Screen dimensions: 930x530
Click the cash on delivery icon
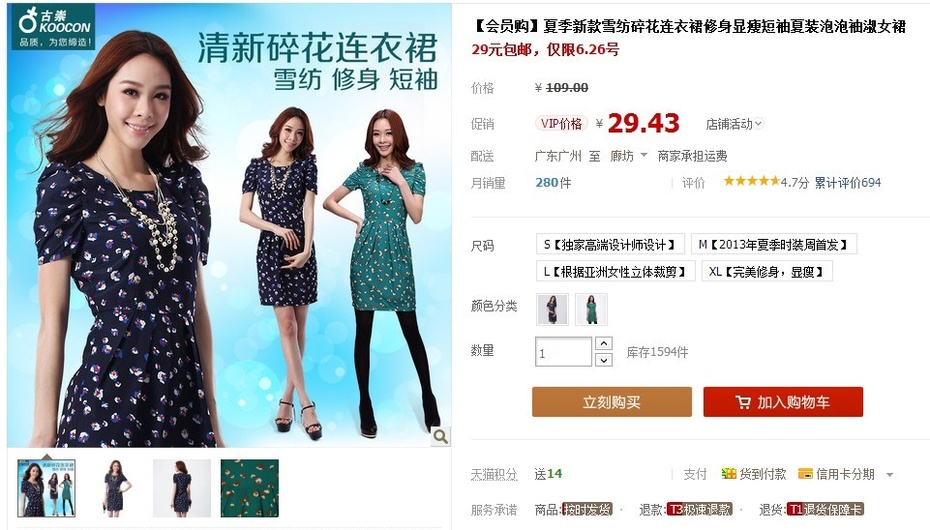click(728, 474)
